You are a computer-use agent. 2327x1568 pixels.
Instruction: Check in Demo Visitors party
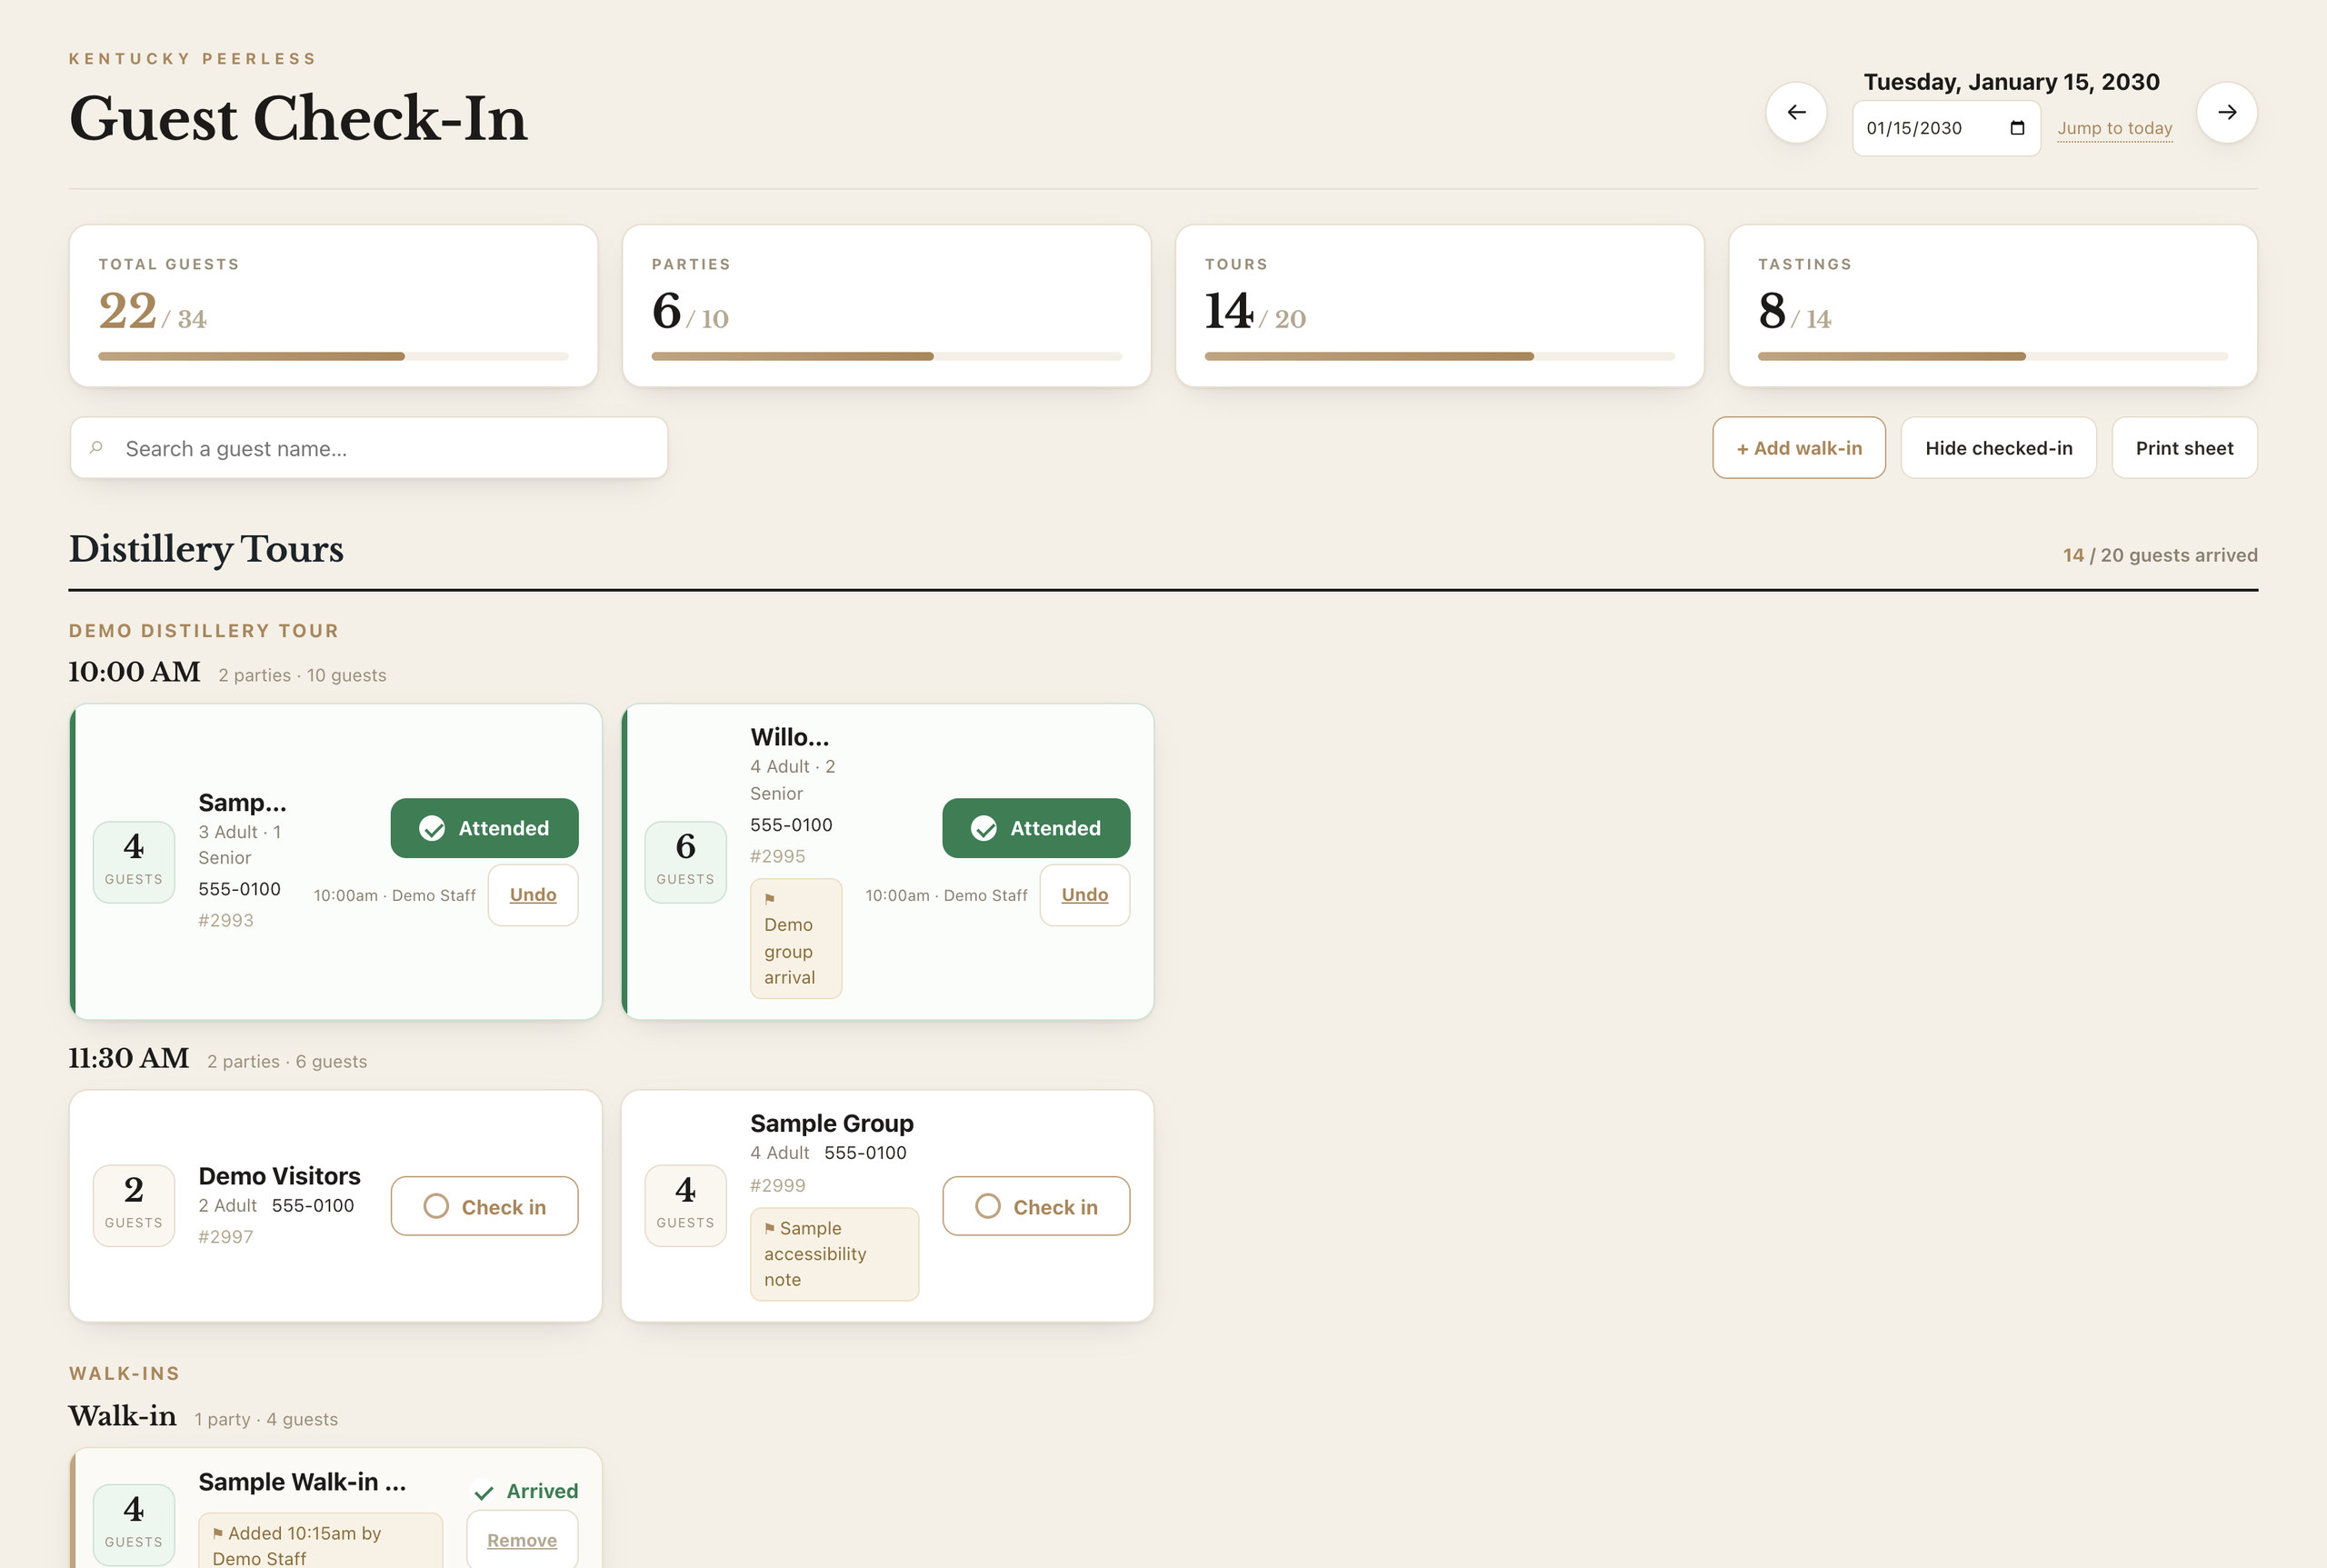point(484,1206)
